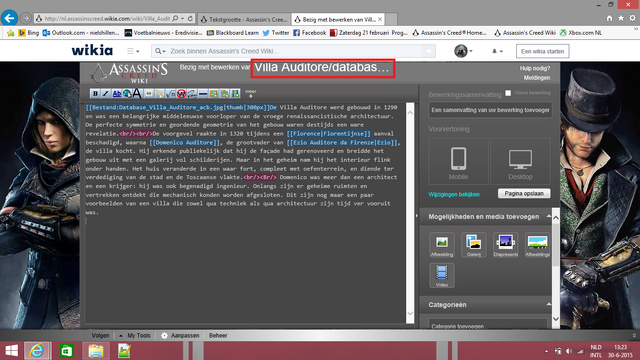
Task: Open the user avatar dropdown
Action: 463,51
